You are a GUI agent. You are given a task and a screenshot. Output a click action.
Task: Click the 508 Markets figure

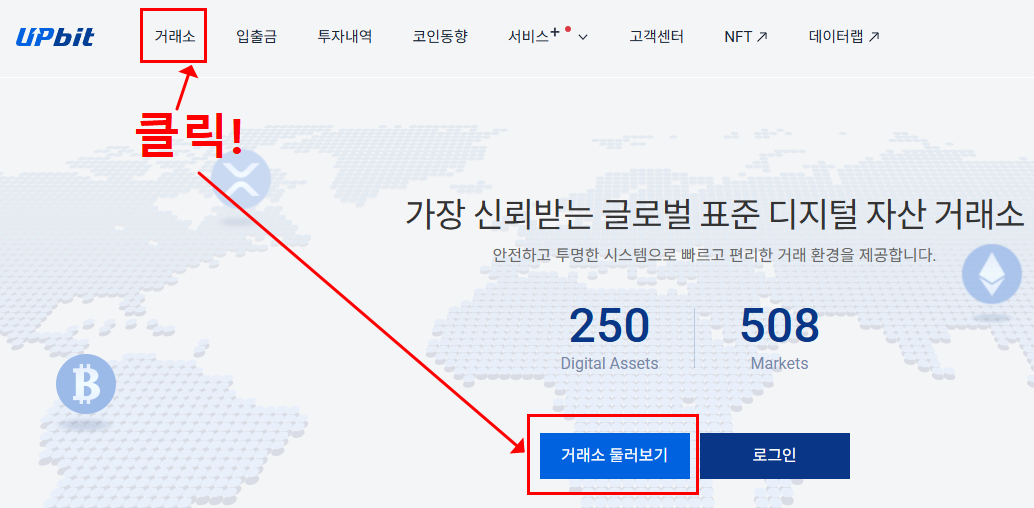click(779, 338)
